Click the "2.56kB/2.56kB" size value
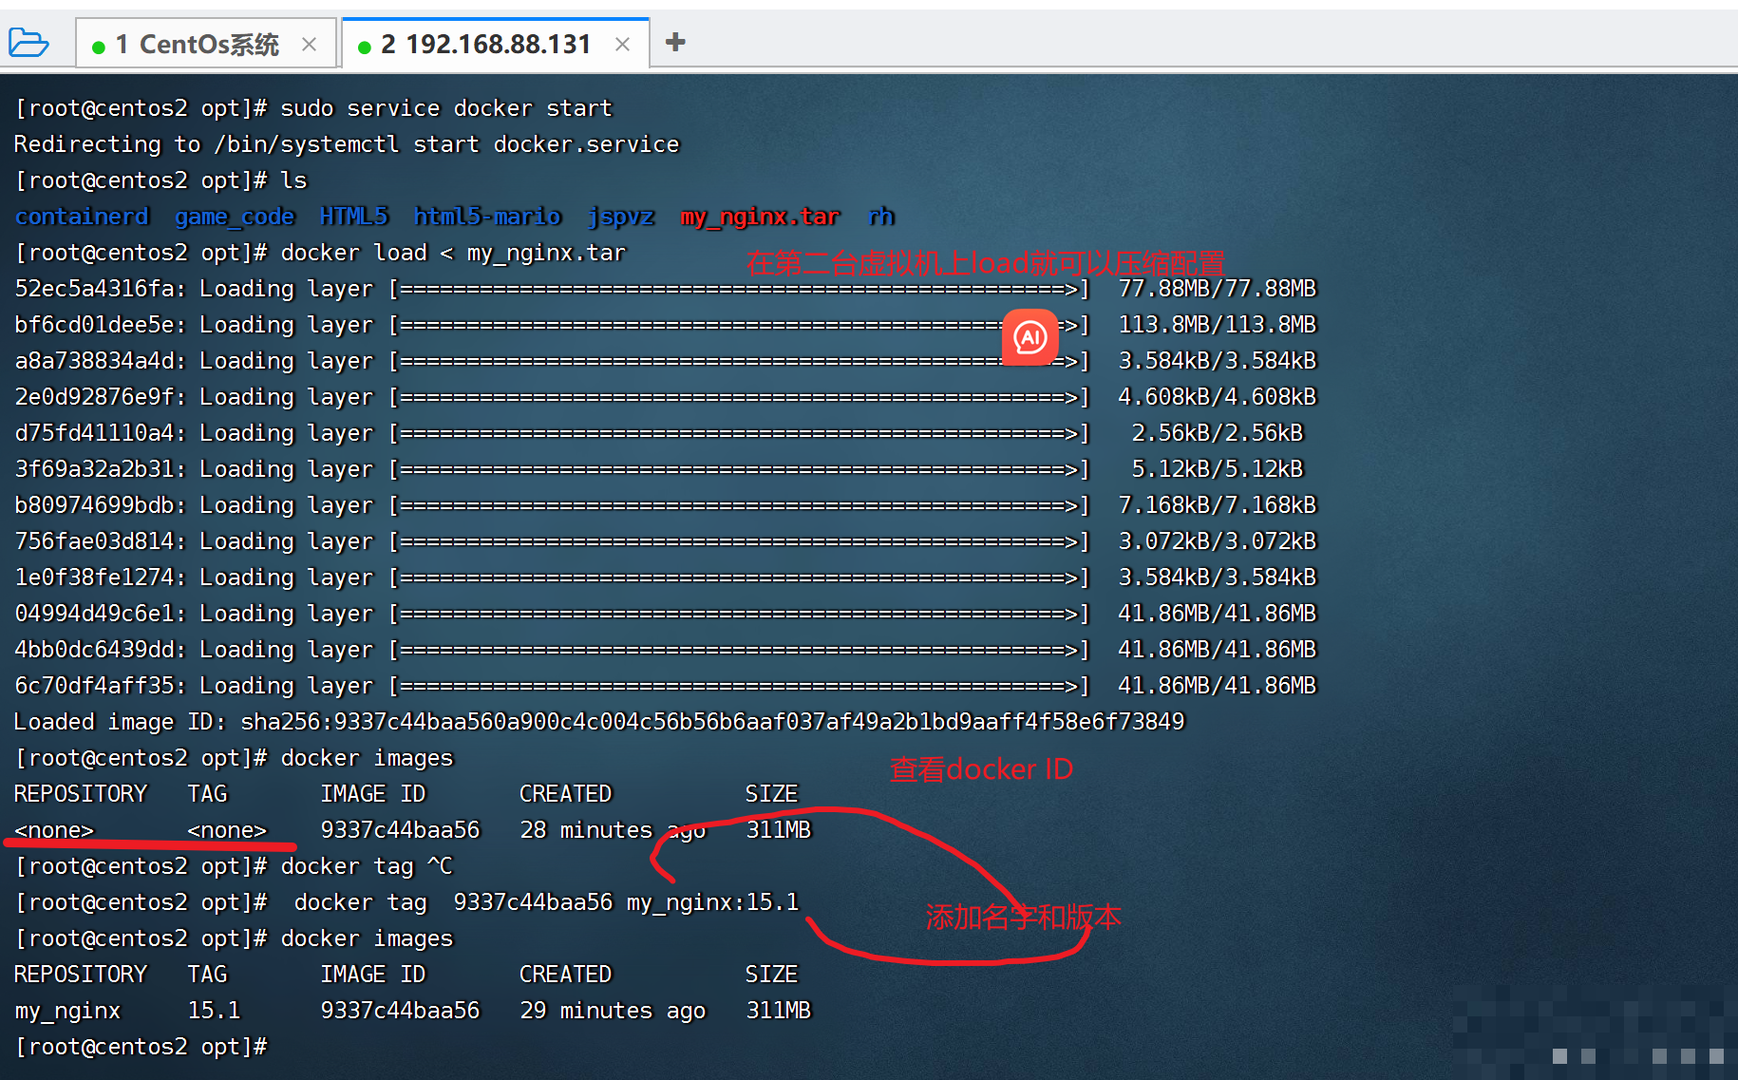Viewport: 1738px width, 1080px height. click(1217, 432)
